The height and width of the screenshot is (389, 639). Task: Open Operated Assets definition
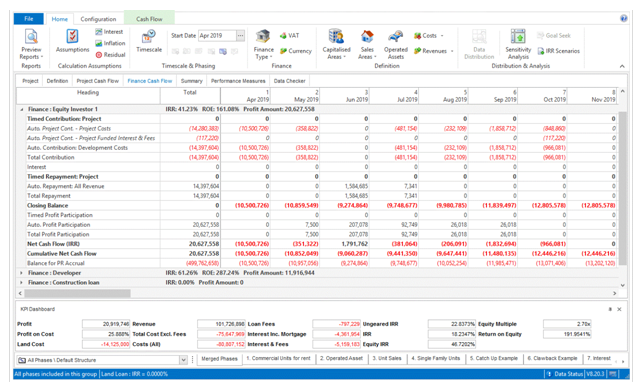396,45
